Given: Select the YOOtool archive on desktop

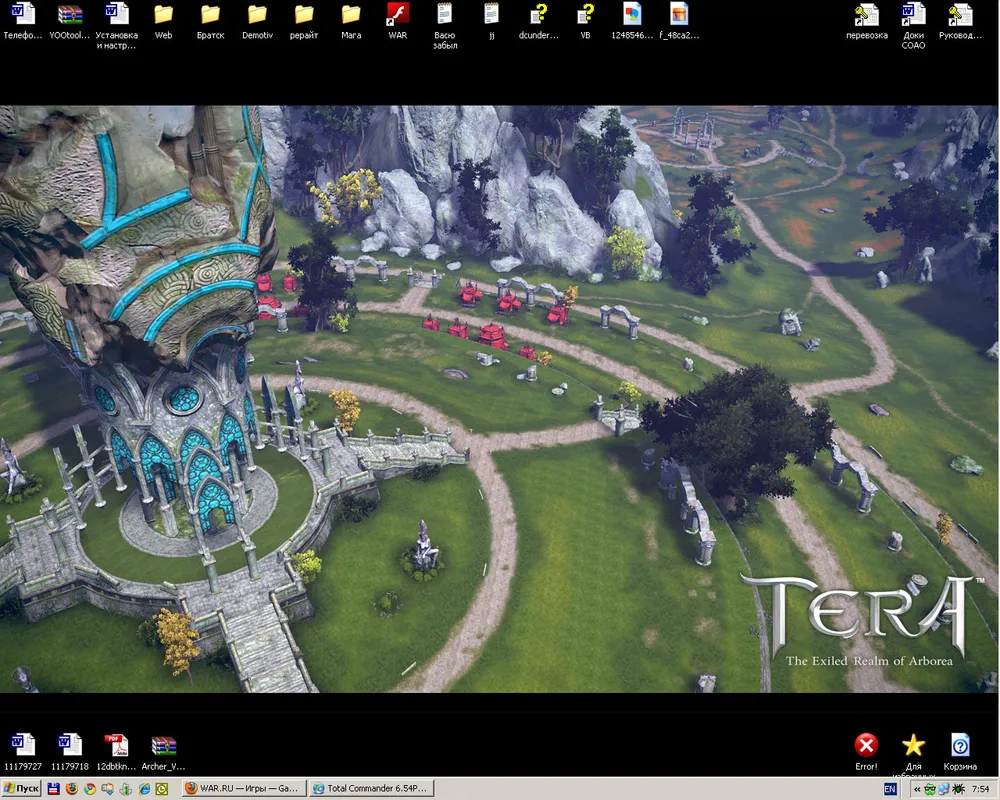Looking at the screenshot, I should (x=69, y=15).
